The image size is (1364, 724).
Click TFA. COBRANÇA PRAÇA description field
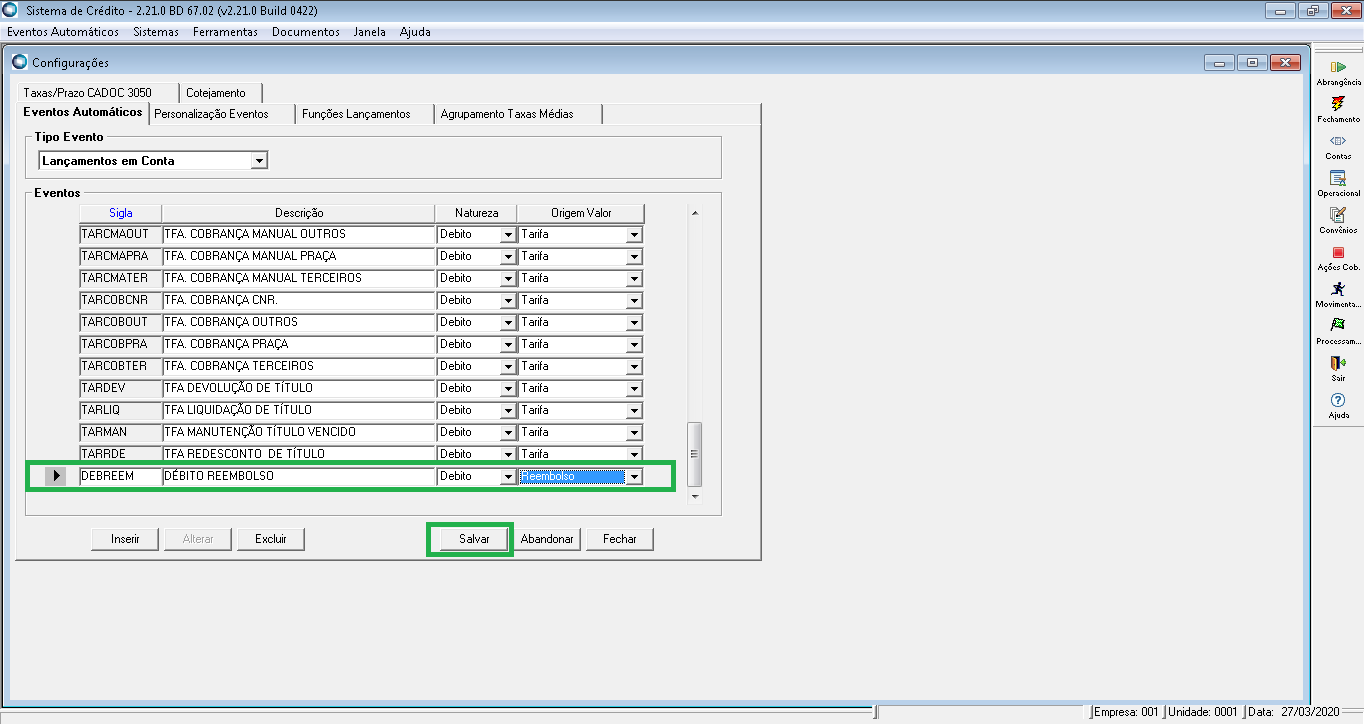(x=299, y=345)
